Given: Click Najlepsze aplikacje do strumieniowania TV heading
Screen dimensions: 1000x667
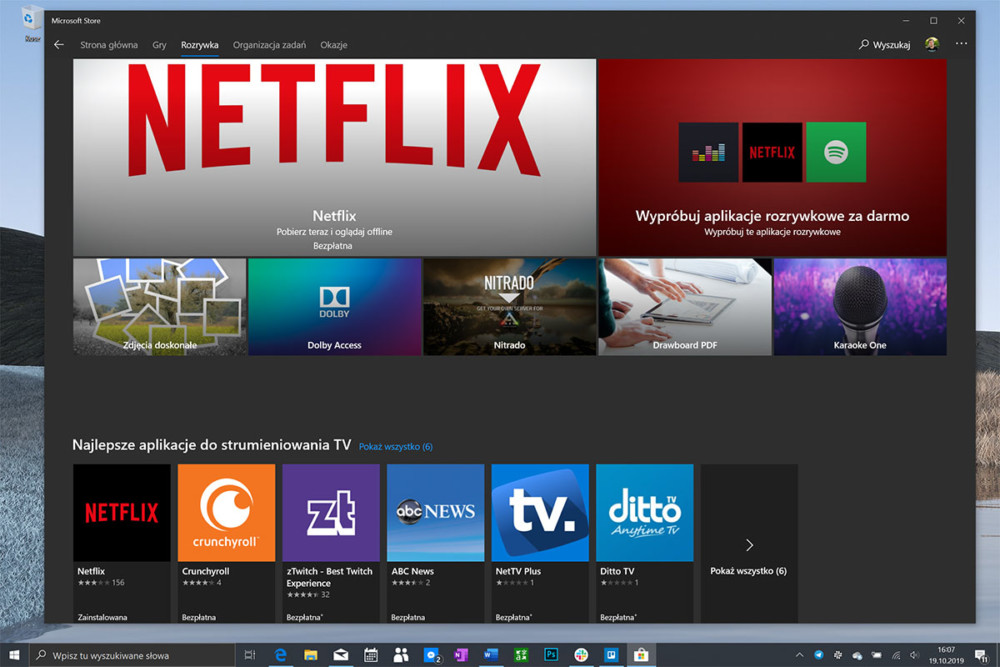Looking at the screenshot, I should [212, 445].
